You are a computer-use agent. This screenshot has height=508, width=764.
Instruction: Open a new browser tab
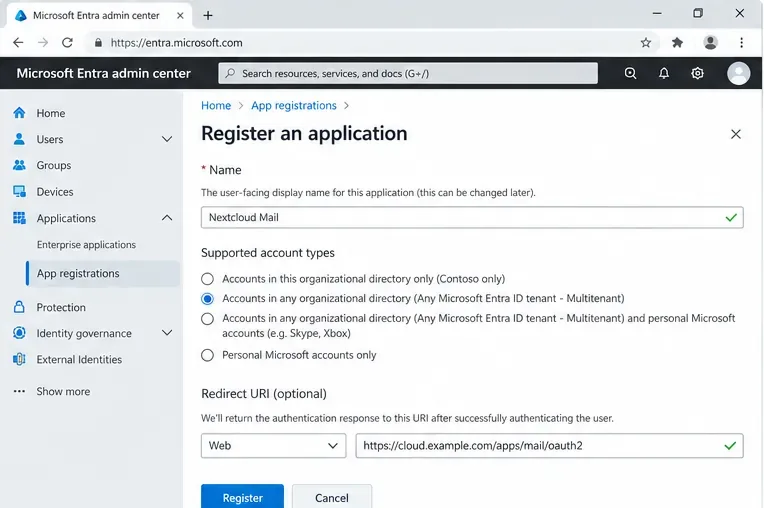(x=208, y=16)
